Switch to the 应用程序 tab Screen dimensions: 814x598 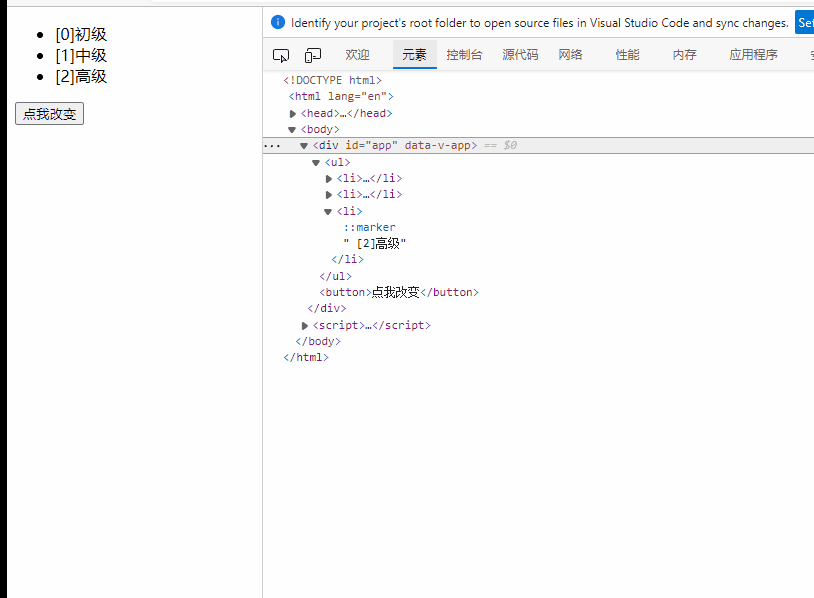pos(753,55)
